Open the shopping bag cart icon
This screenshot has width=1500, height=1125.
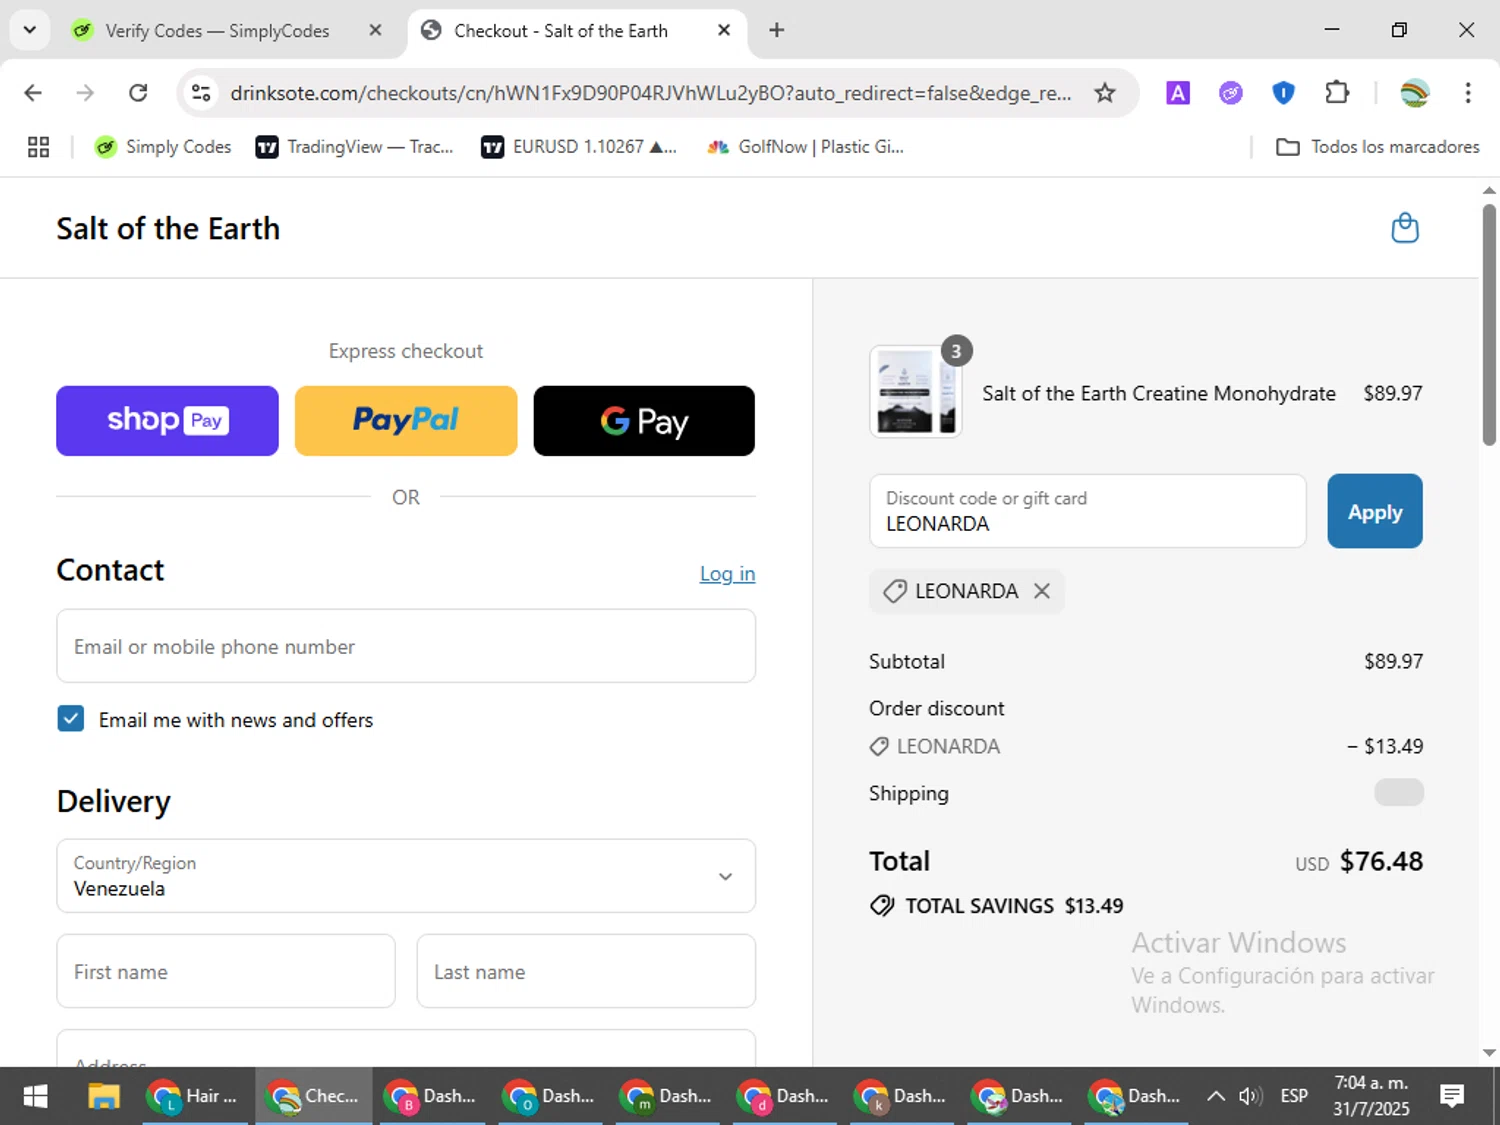click(1405, 228)
